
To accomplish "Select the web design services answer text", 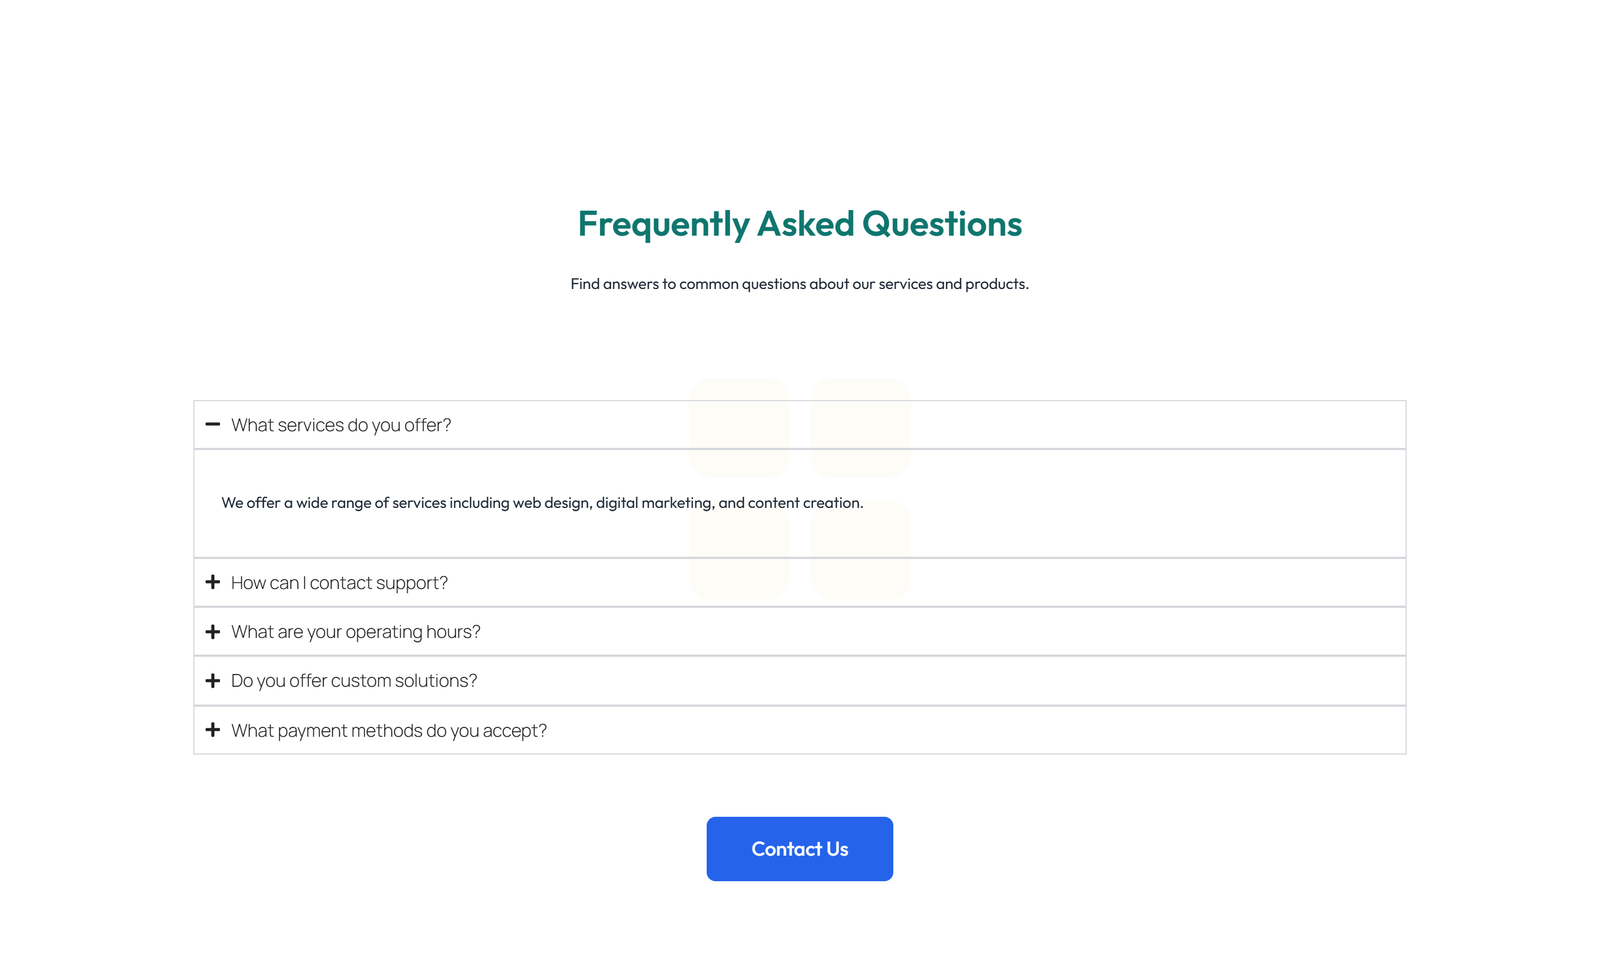I will [x=542, y=503].
